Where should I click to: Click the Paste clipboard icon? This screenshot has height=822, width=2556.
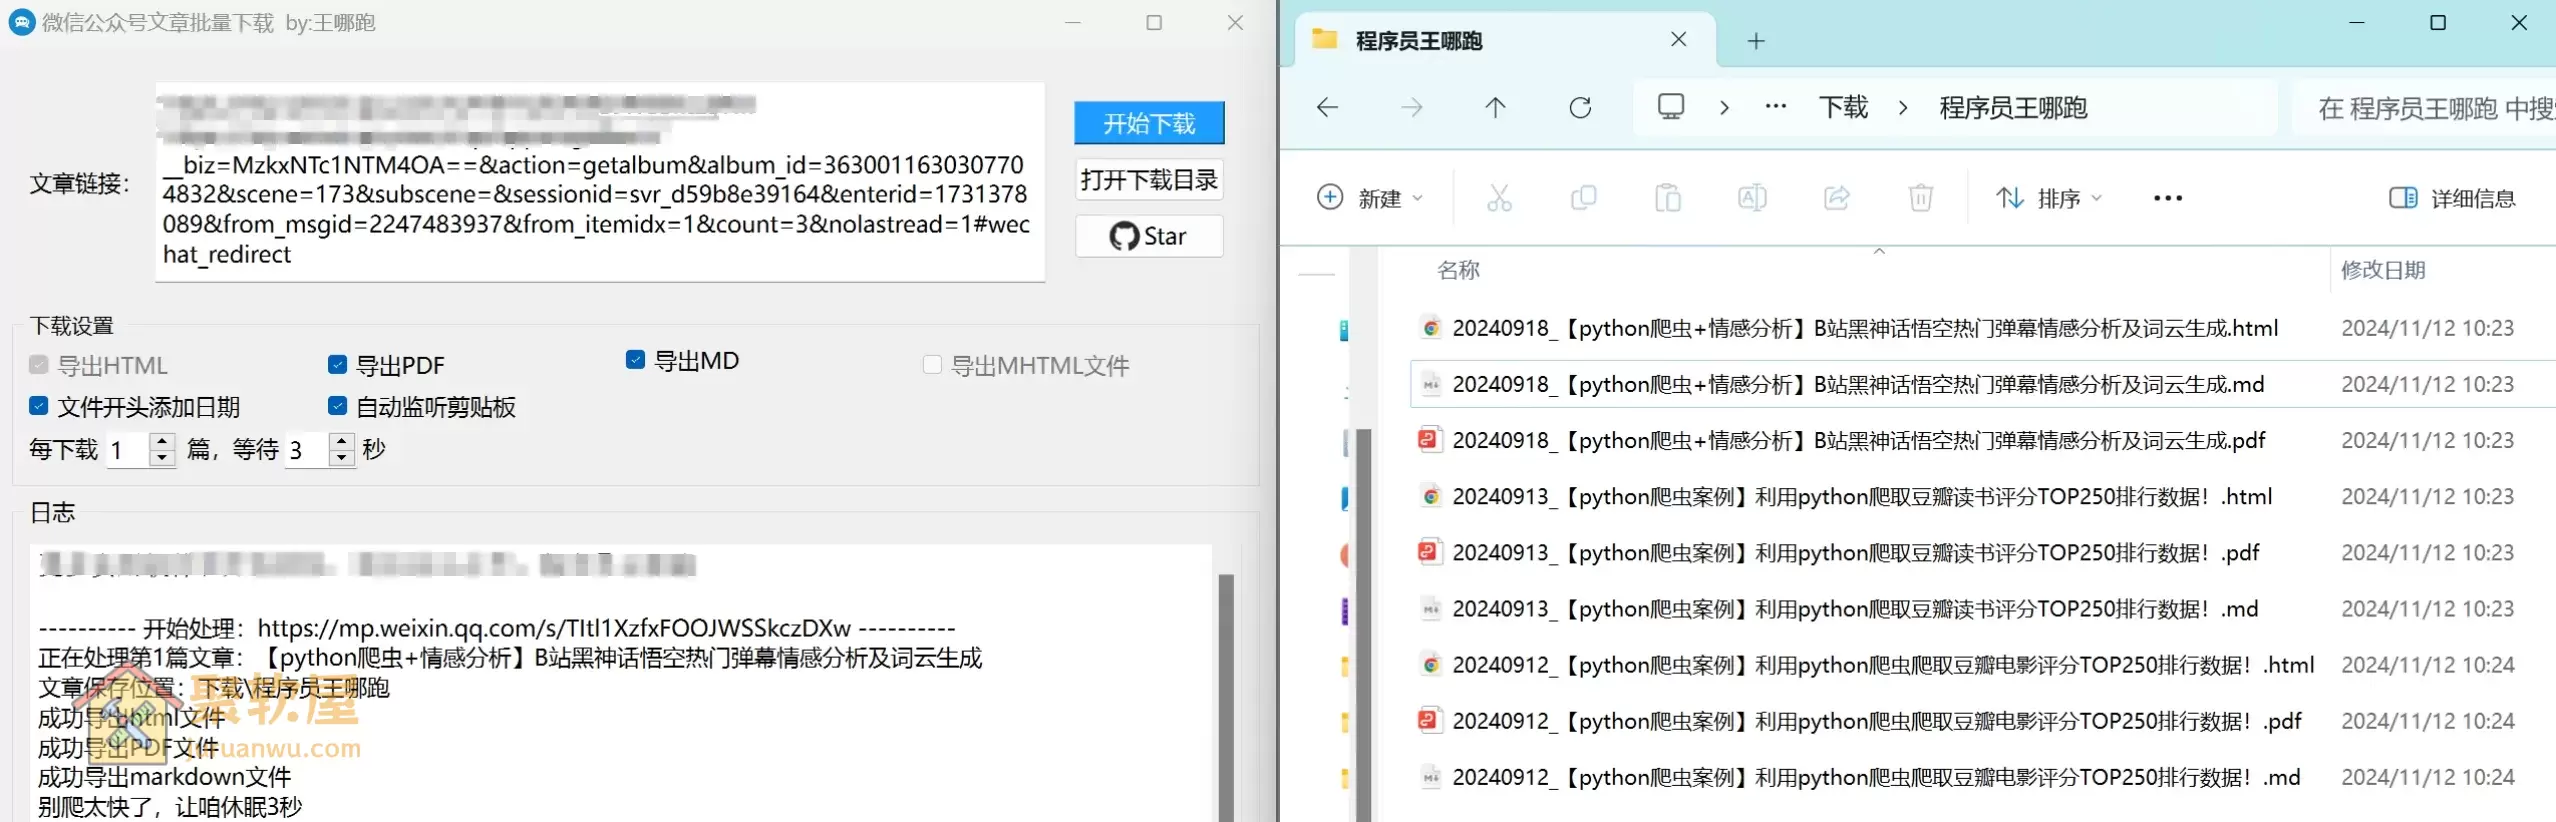click(x=1668, y=198)
